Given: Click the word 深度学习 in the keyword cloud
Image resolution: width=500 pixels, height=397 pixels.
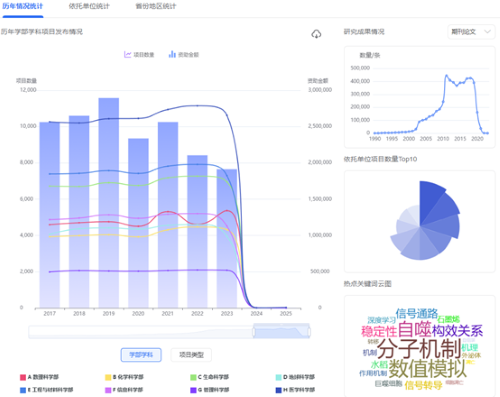Looking at the screenshot, I should click(381, 320).
